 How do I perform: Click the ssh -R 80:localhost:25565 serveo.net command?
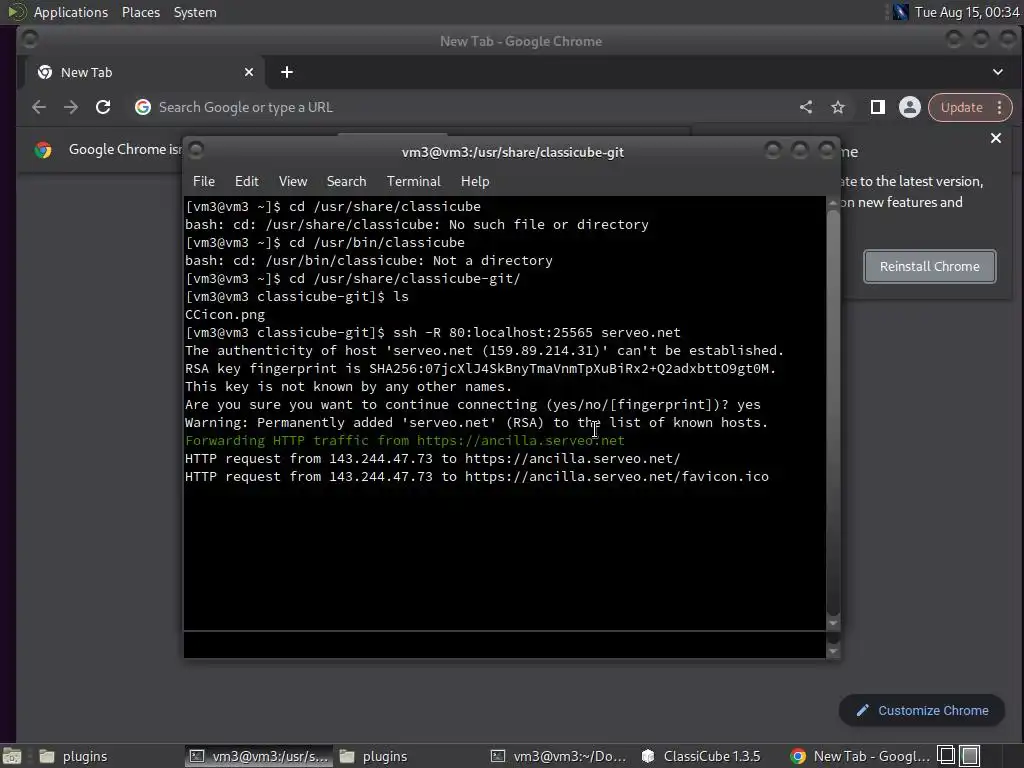(537, 332)
